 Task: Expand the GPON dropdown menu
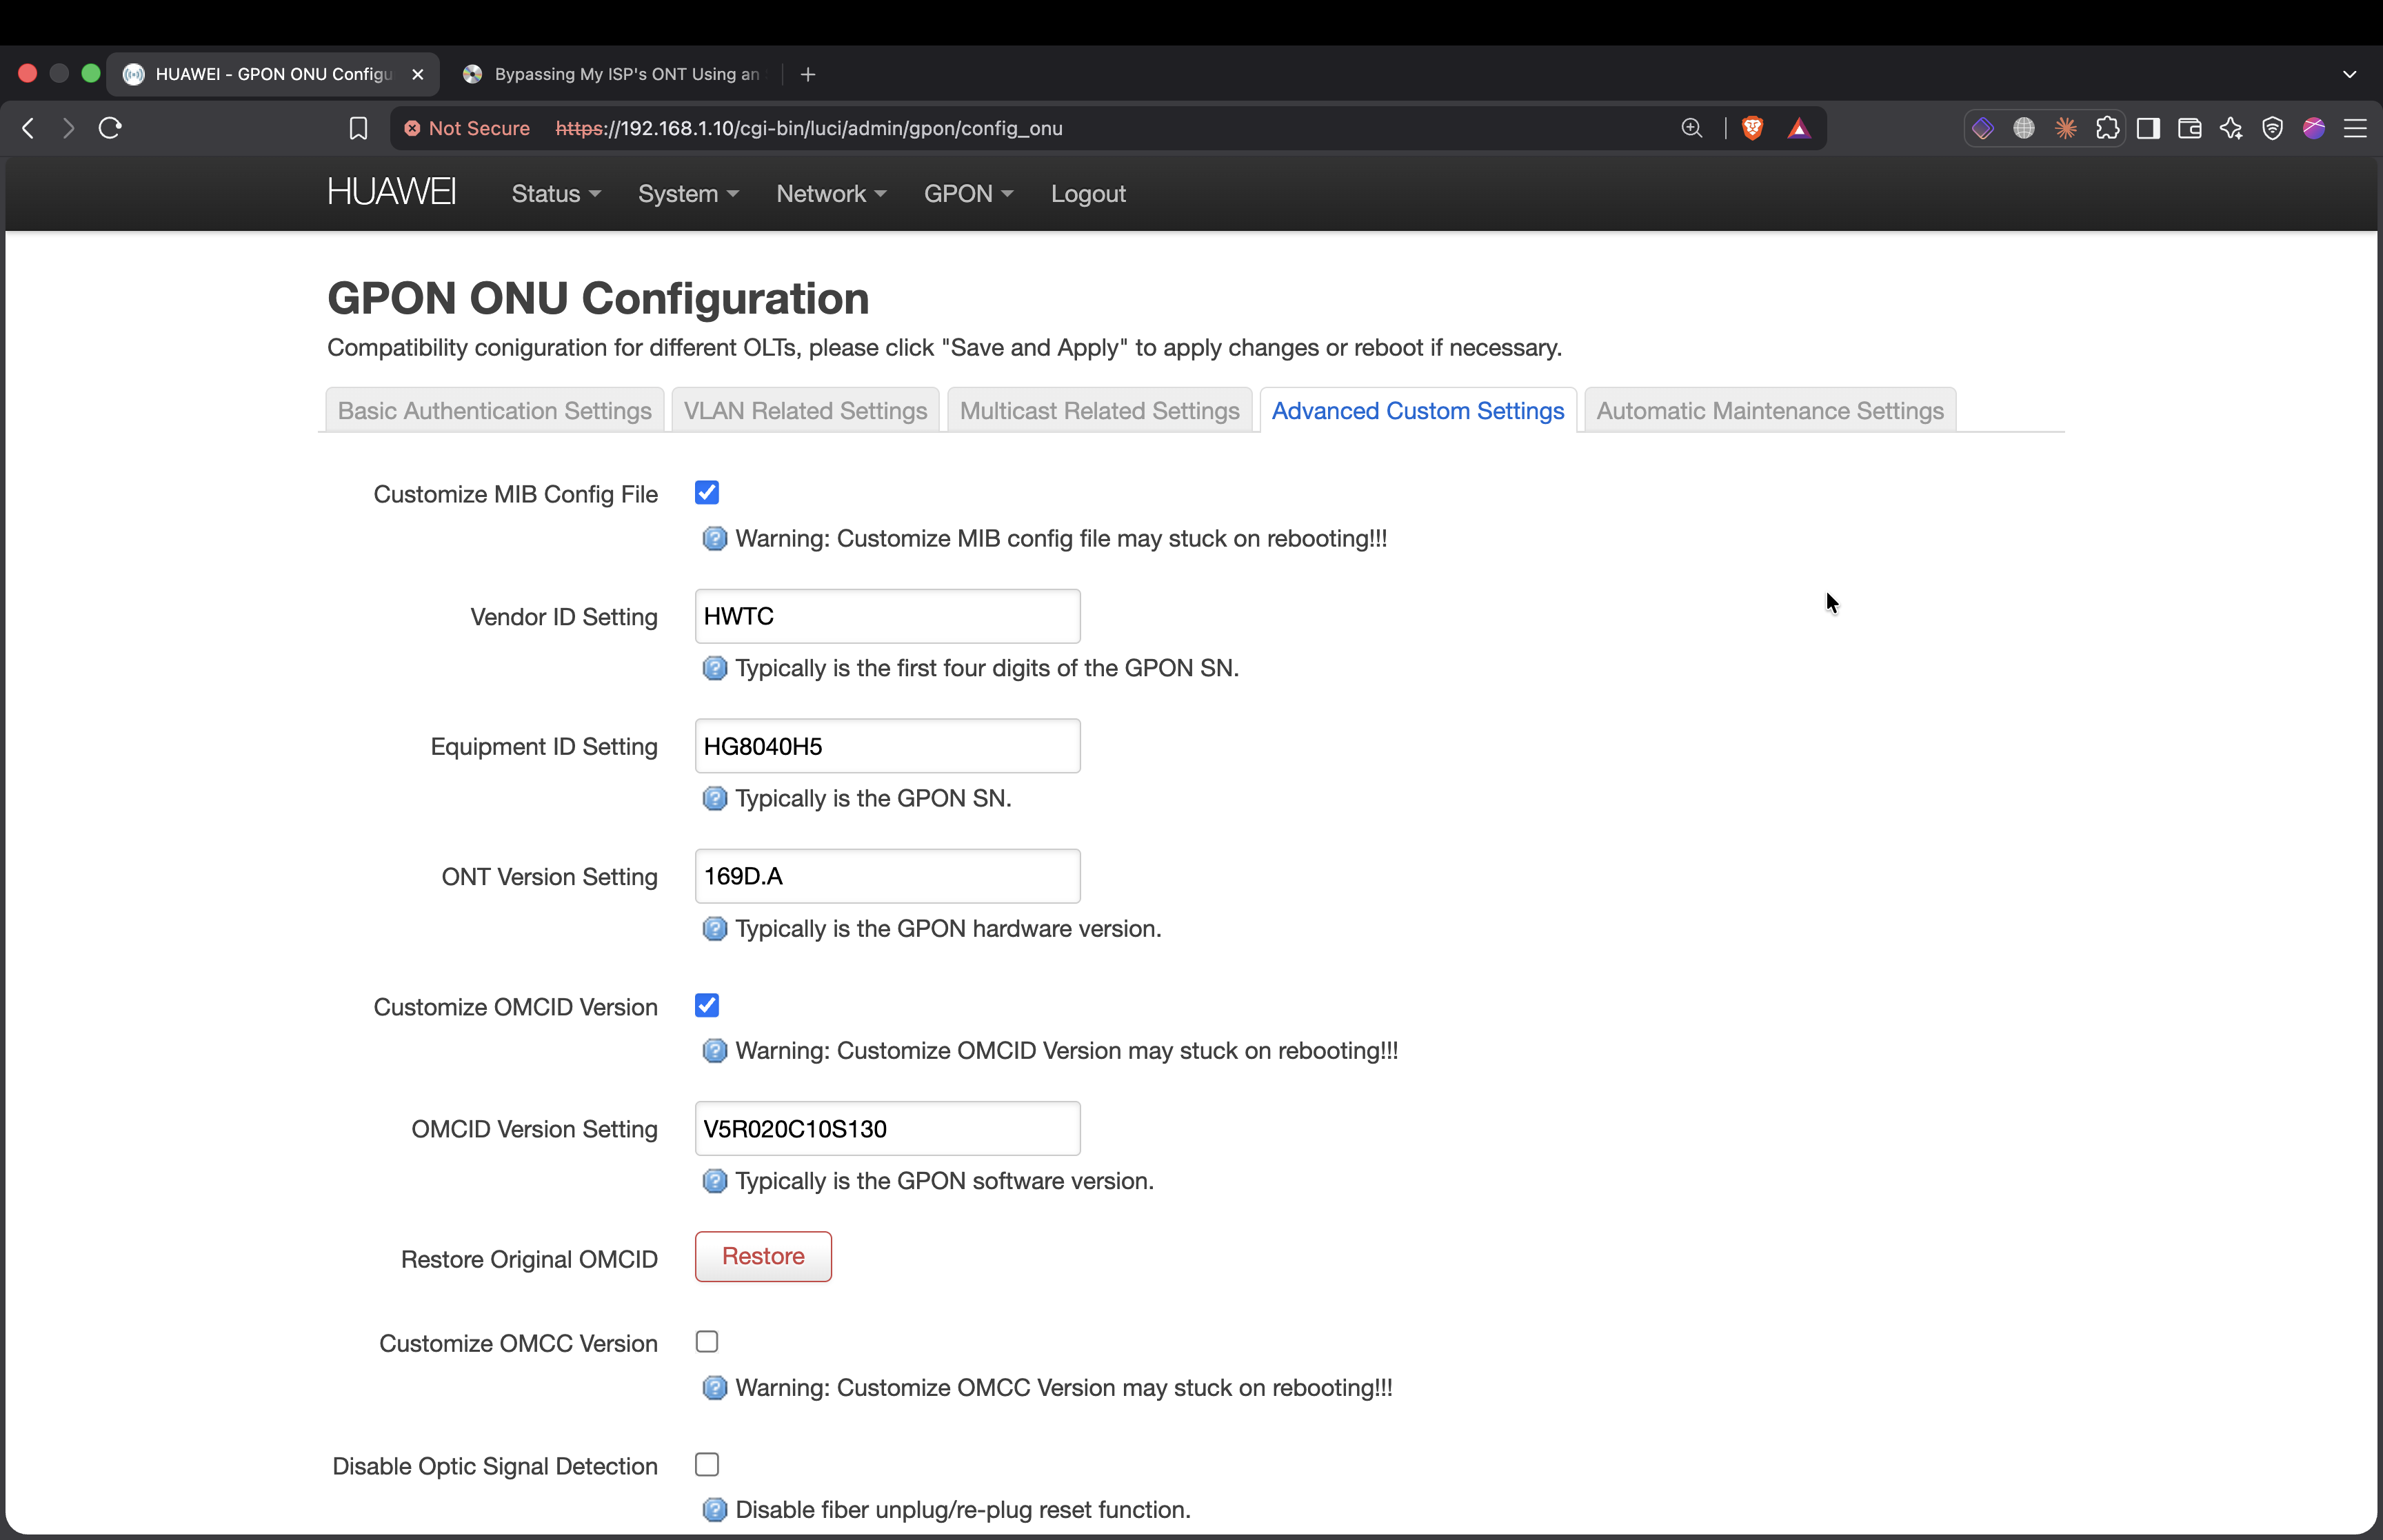click(x=968, y=194)
